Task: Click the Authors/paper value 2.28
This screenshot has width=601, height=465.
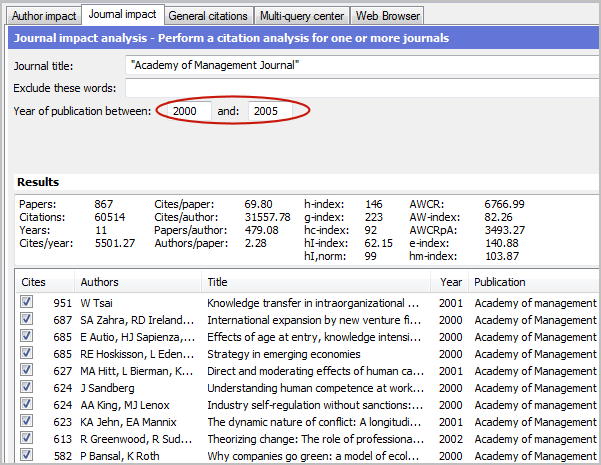Action: coord(255,243)
